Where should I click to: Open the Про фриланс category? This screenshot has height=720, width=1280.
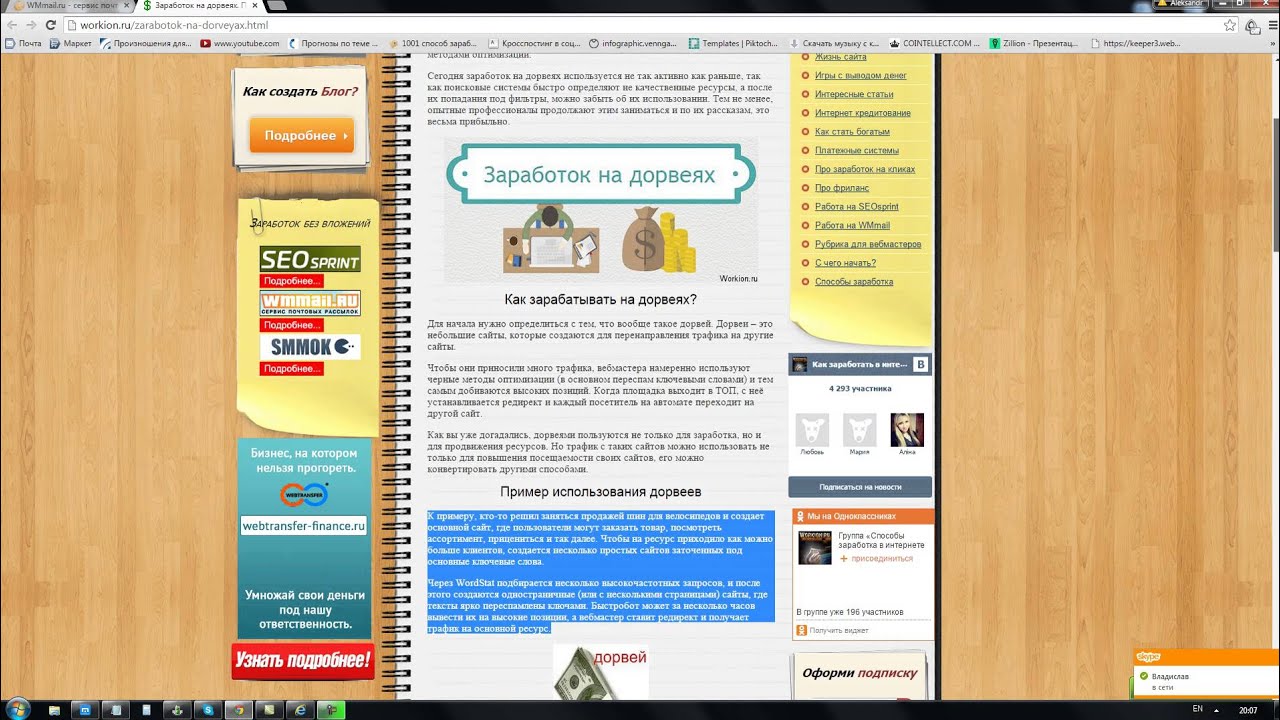point(842,188)
